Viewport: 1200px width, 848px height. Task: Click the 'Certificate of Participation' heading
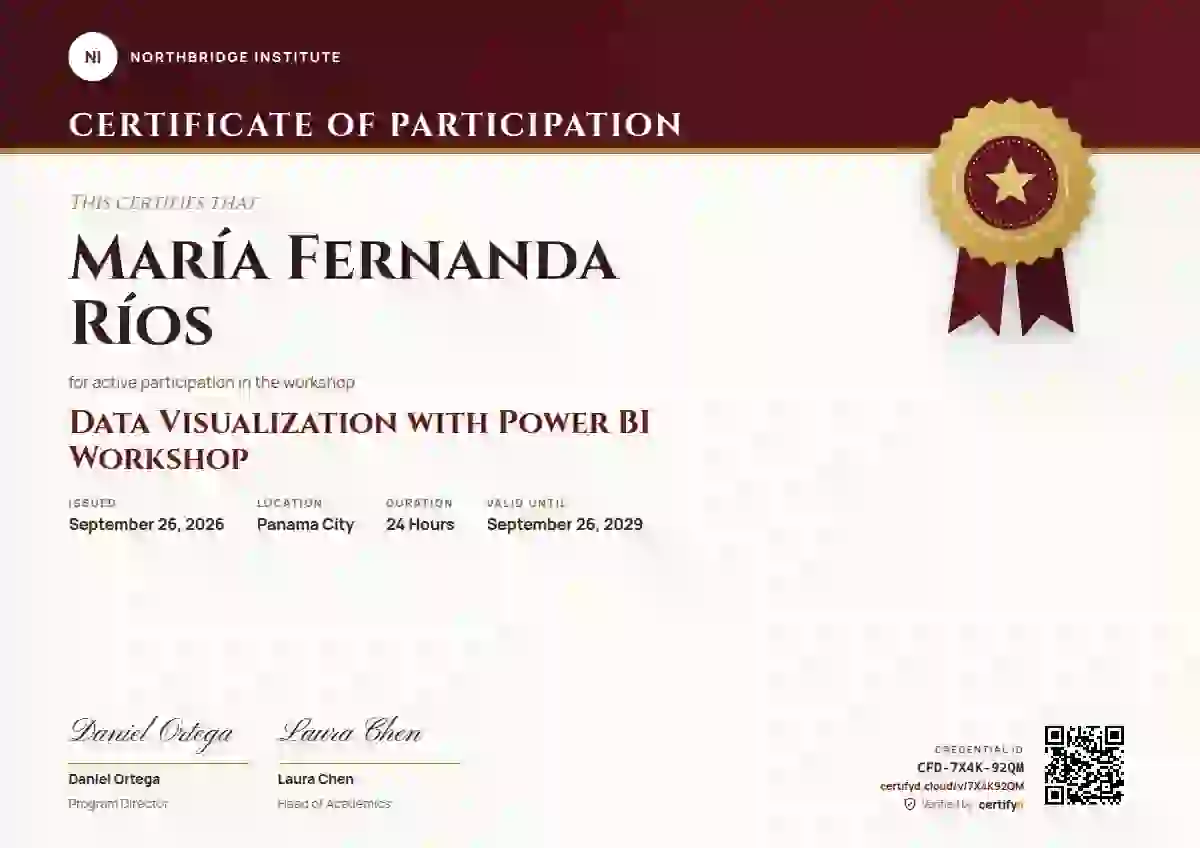click(375, 124)
